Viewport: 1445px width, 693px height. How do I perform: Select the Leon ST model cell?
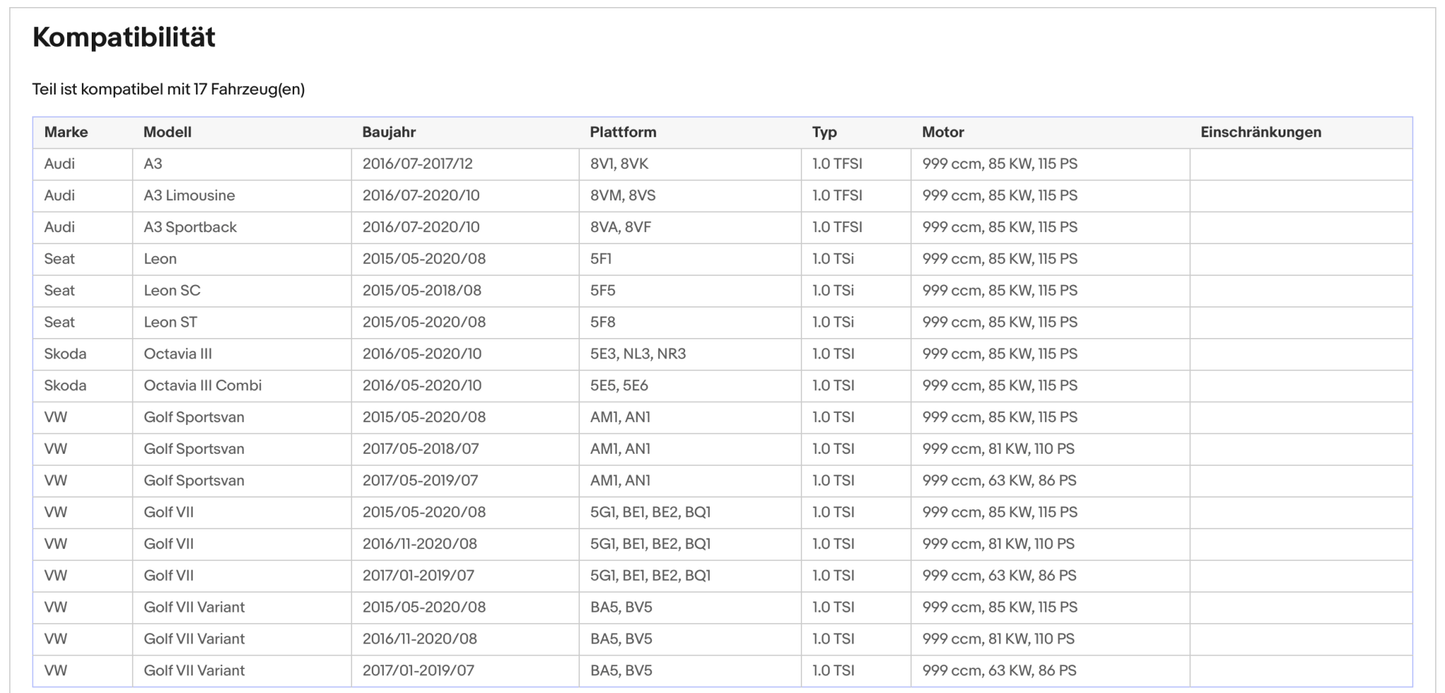coord(171,322)
